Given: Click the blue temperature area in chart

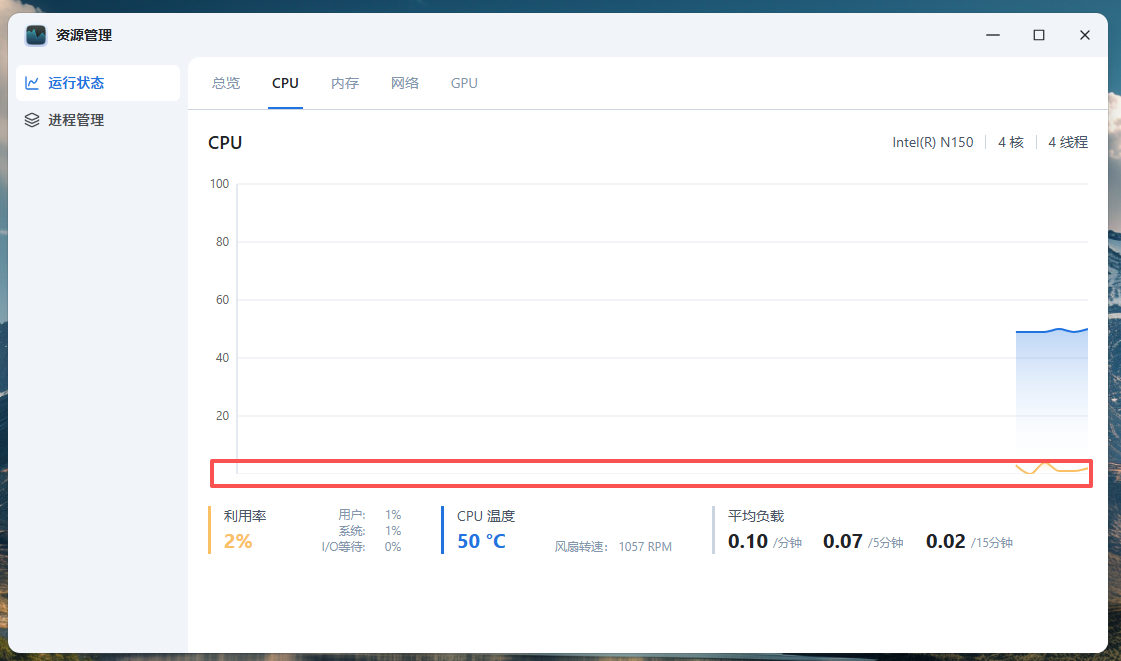Looking at the screenshot, I should [1050, 390].
